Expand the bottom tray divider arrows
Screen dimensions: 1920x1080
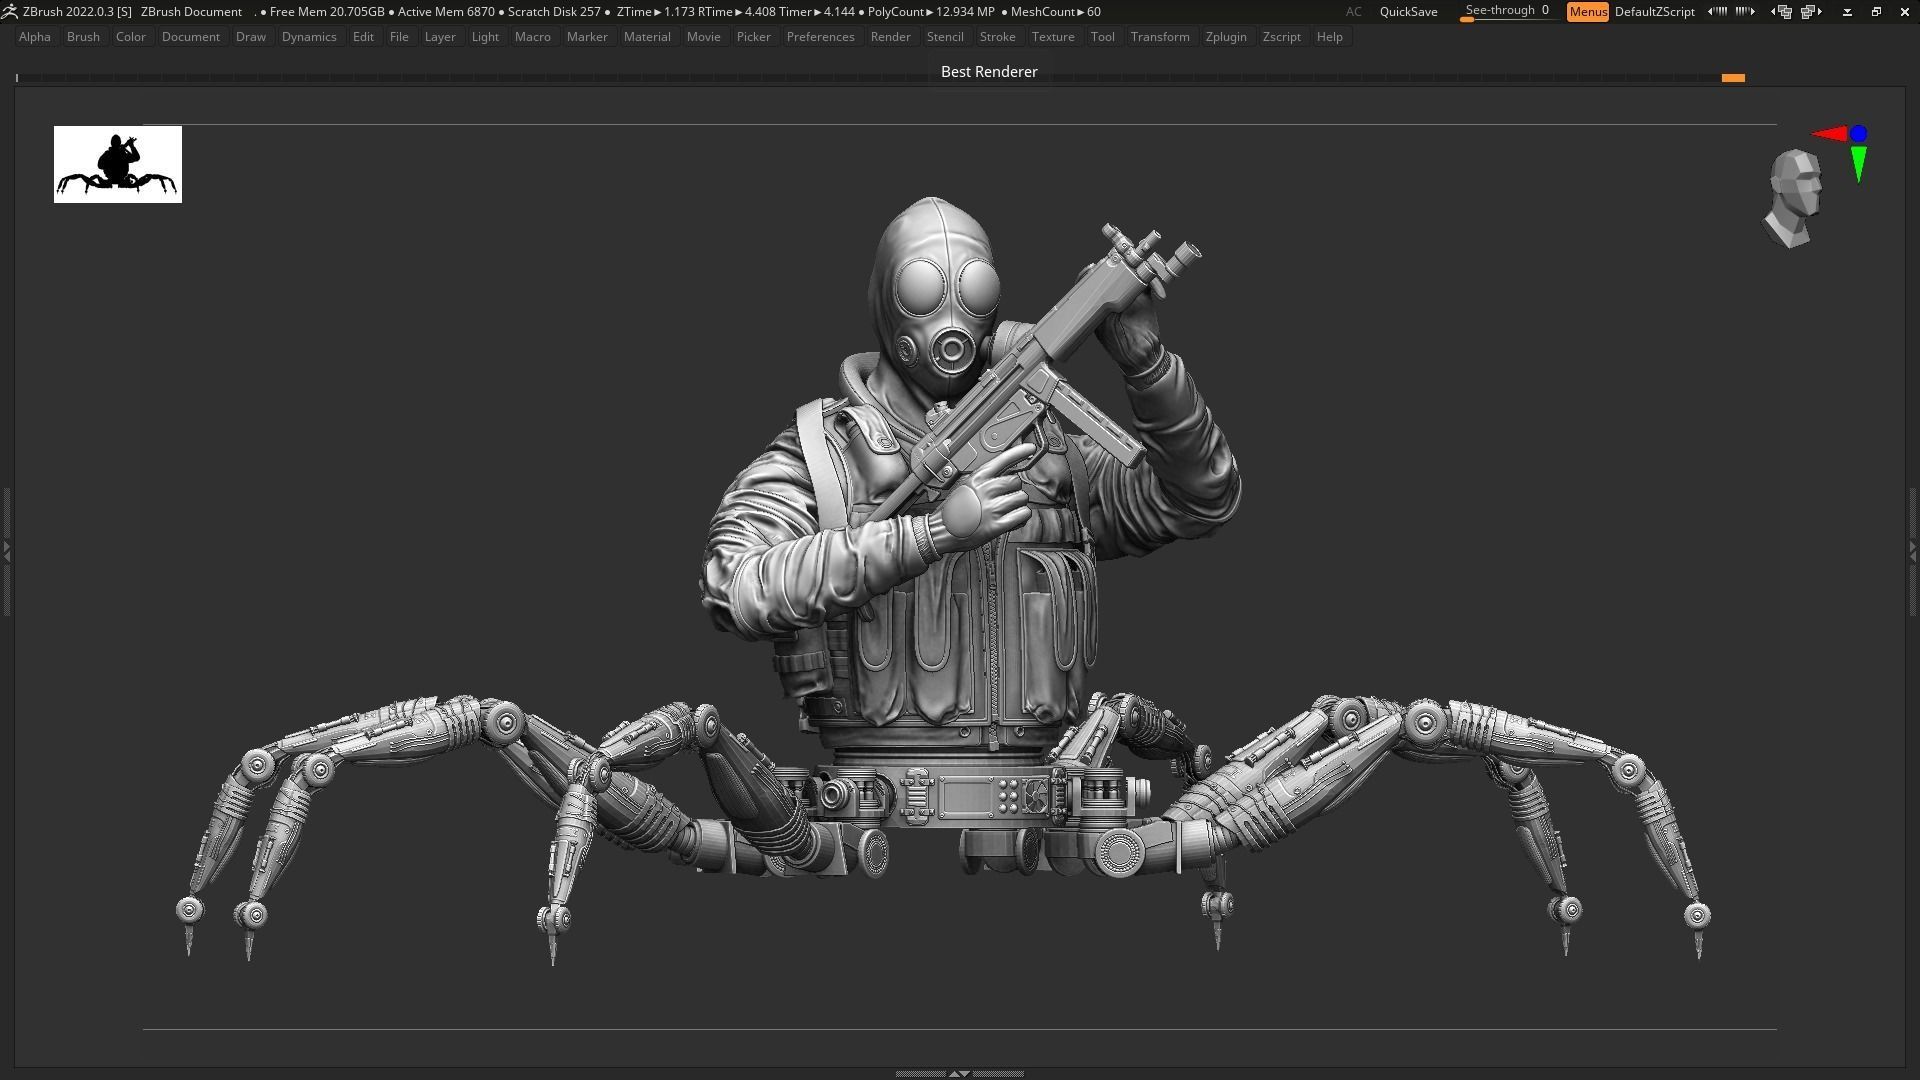959,1073
